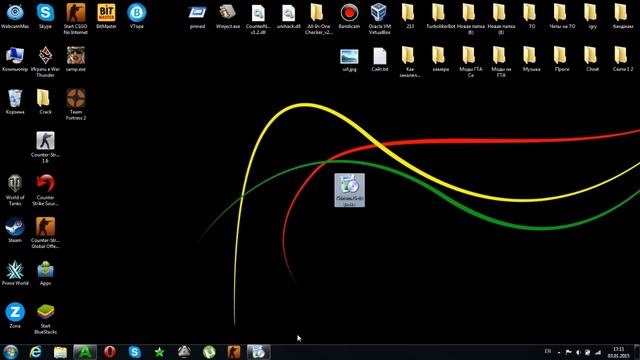Open the Action Center flag tray icon
This screenshot has width=640, height=360.
tap(568, 352)
